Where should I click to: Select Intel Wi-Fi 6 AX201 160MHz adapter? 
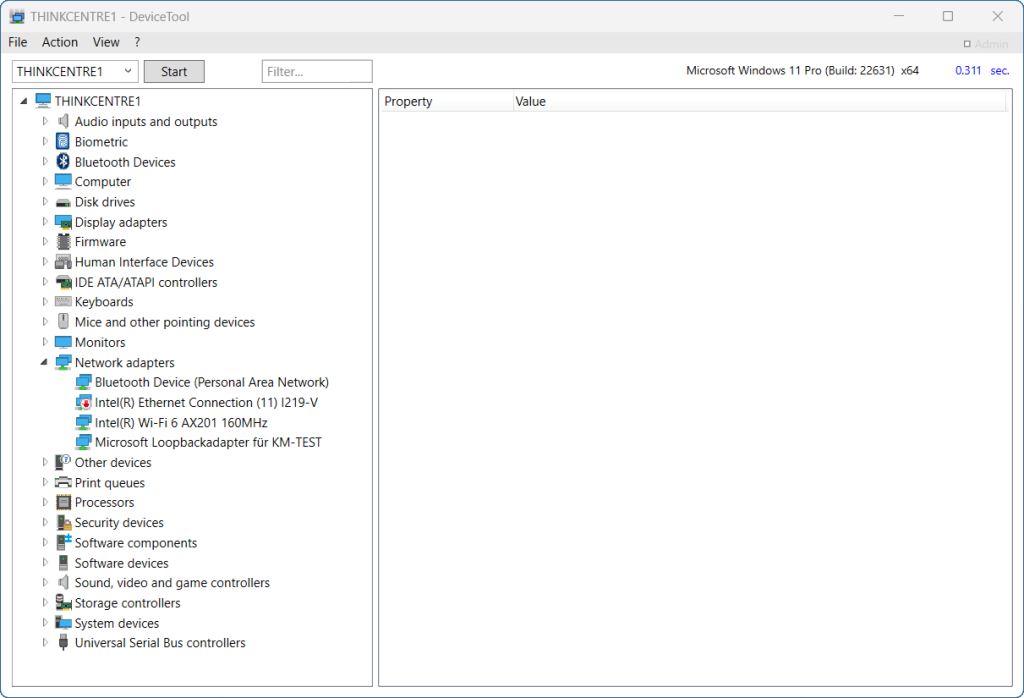(181, 422)
